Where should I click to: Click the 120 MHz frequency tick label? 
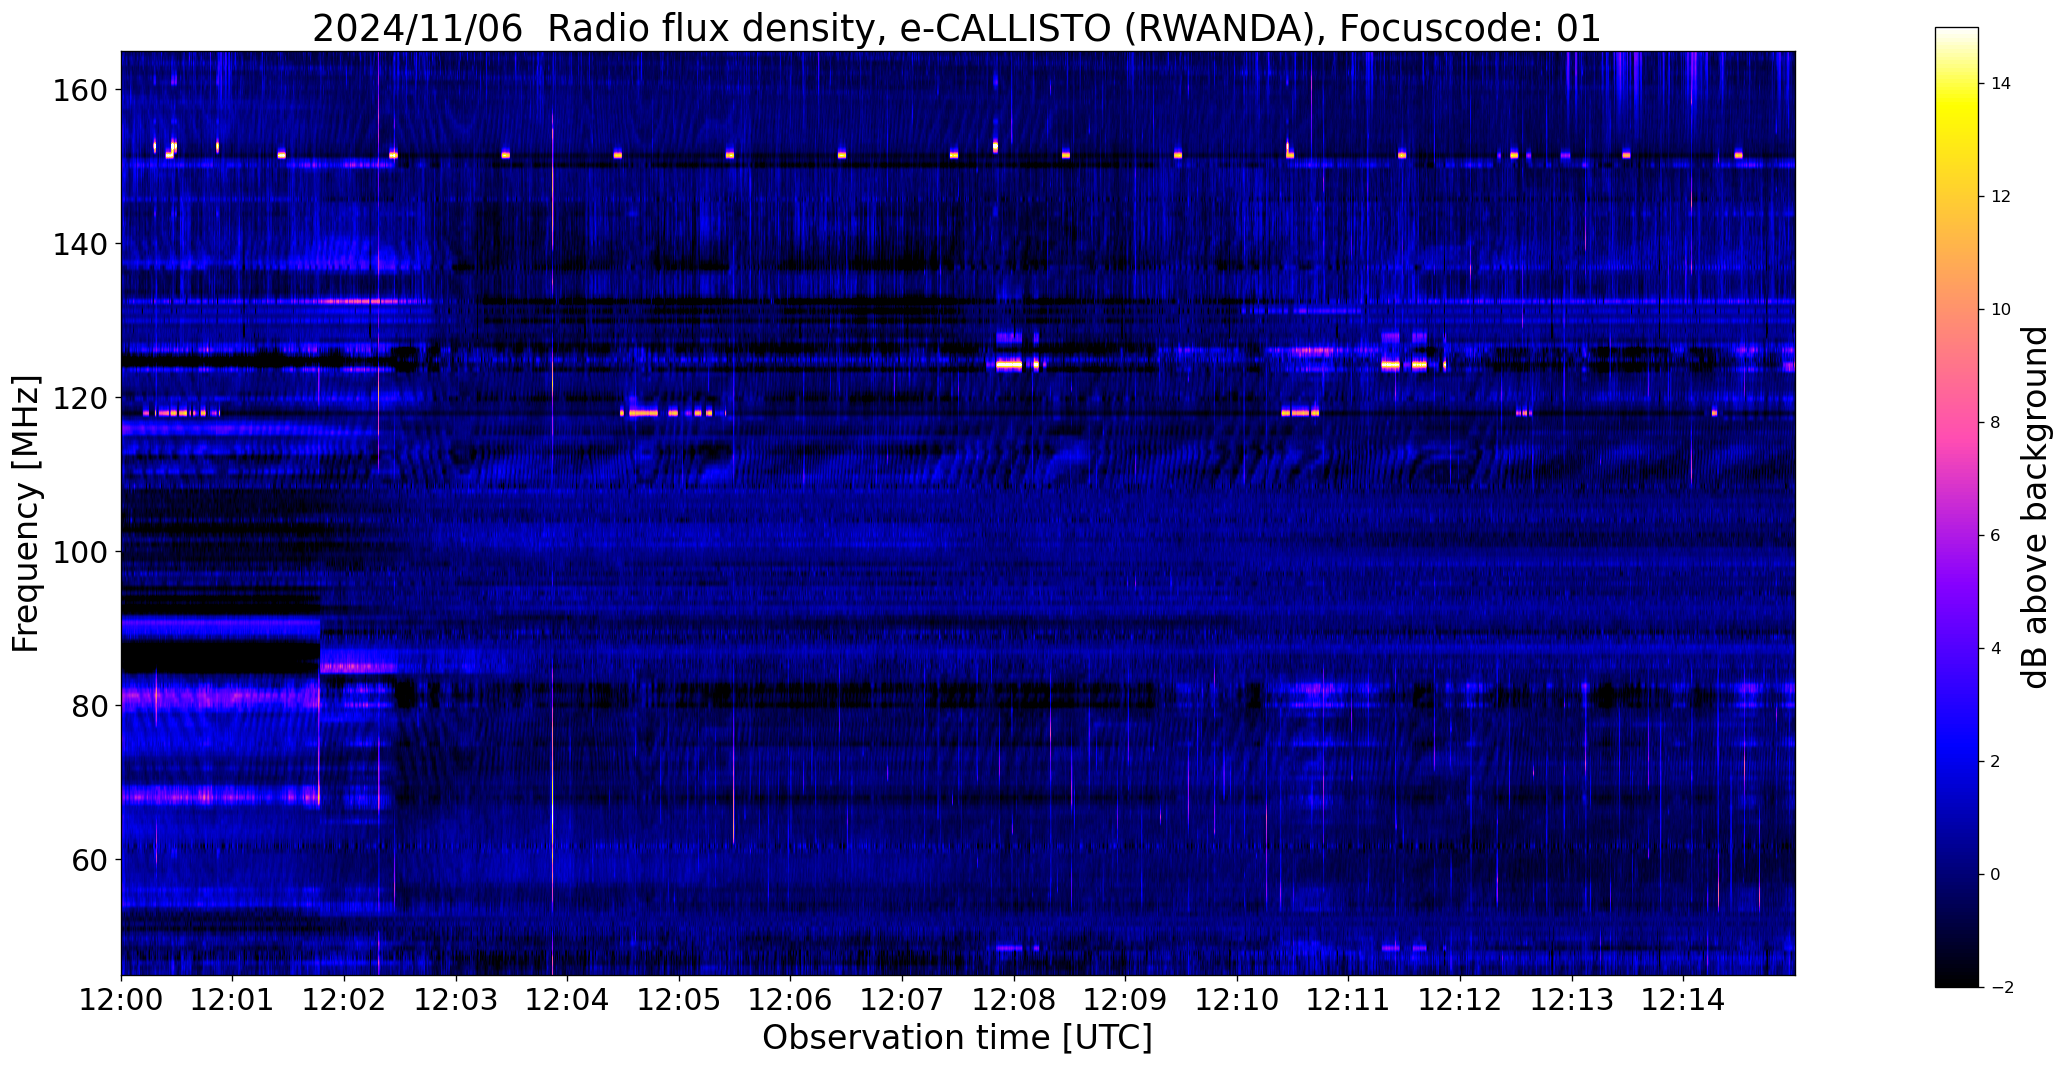(78, 398)
